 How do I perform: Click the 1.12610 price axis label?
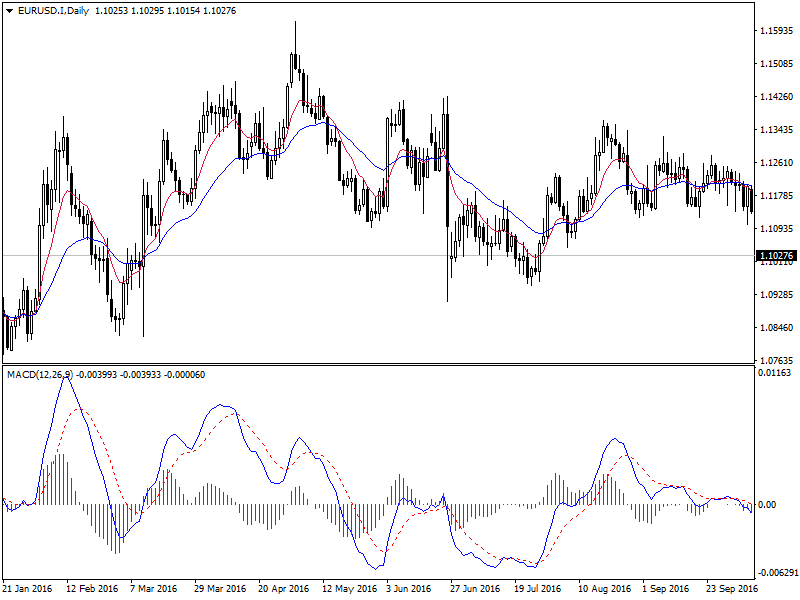[x=777, y=163]
